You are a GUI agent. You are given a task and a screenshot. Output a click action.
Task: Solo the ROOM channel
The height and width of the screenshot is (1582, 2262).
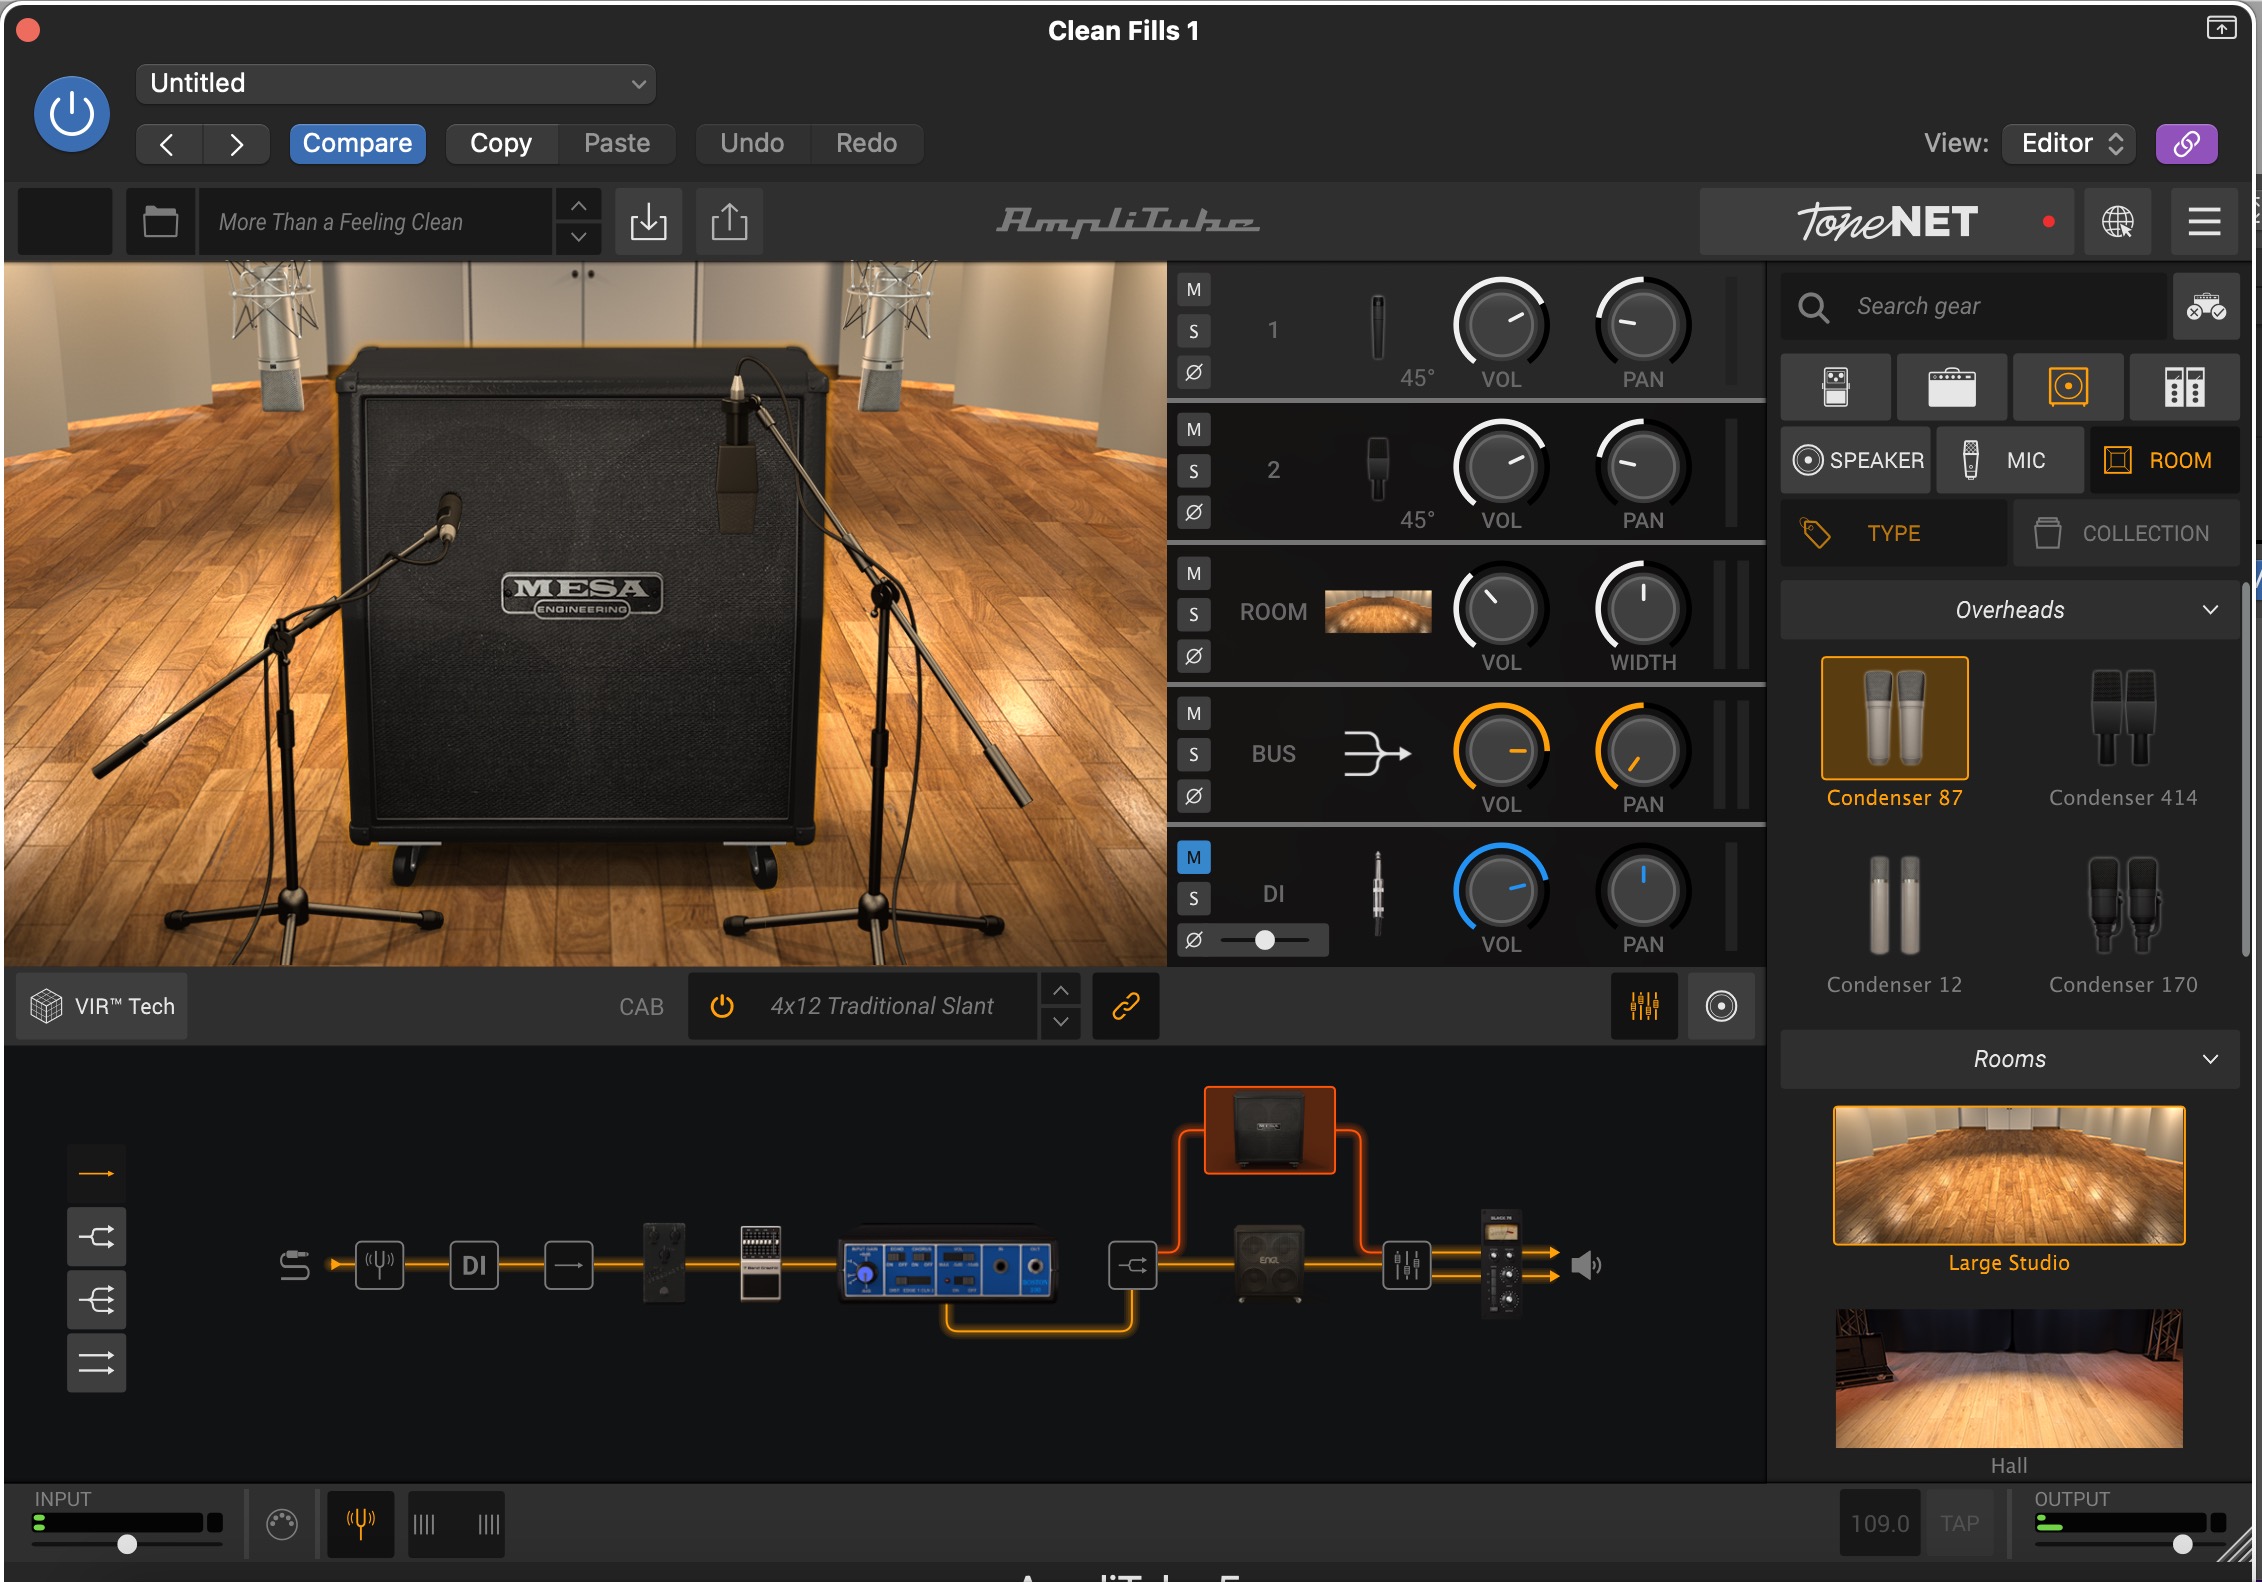[x=1193, y=614]
